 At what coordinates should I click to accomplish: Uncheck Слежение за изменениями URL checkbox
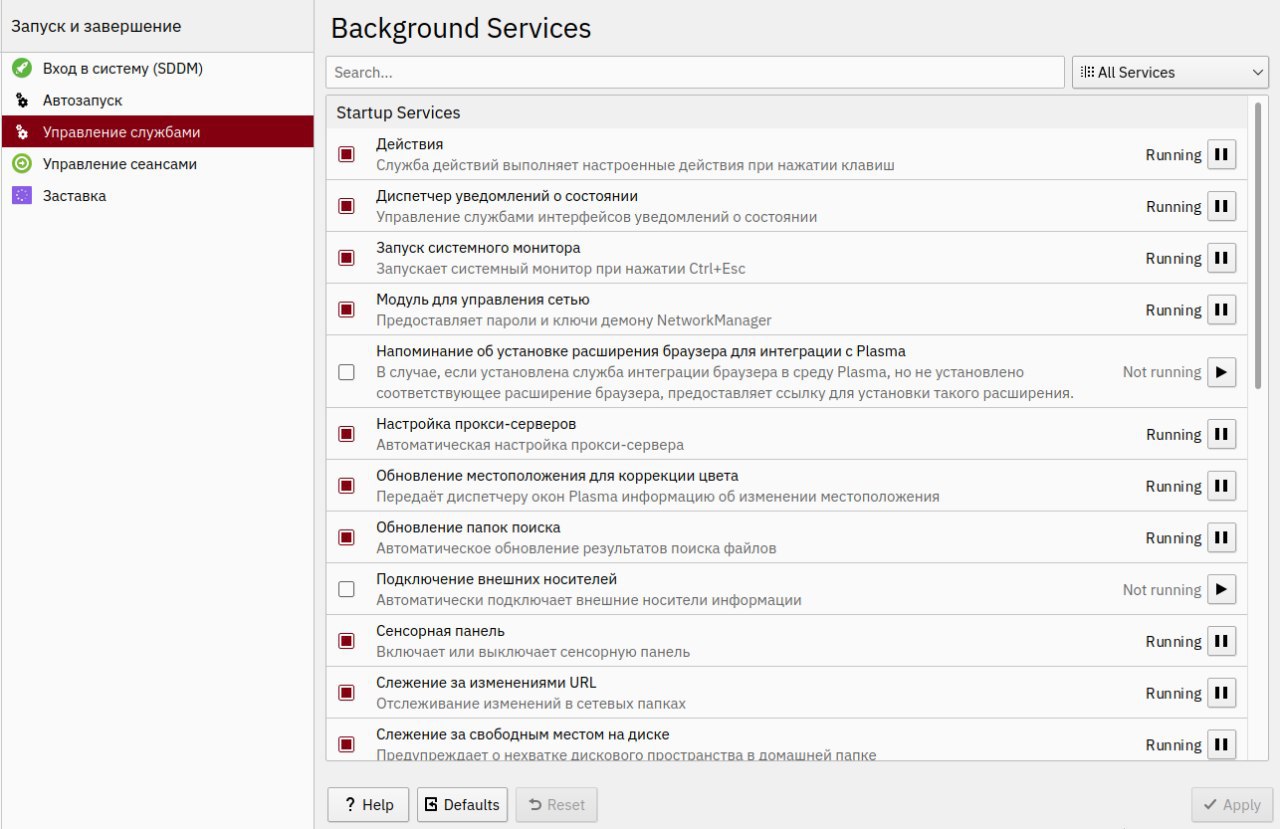click(x=346, y=693)
